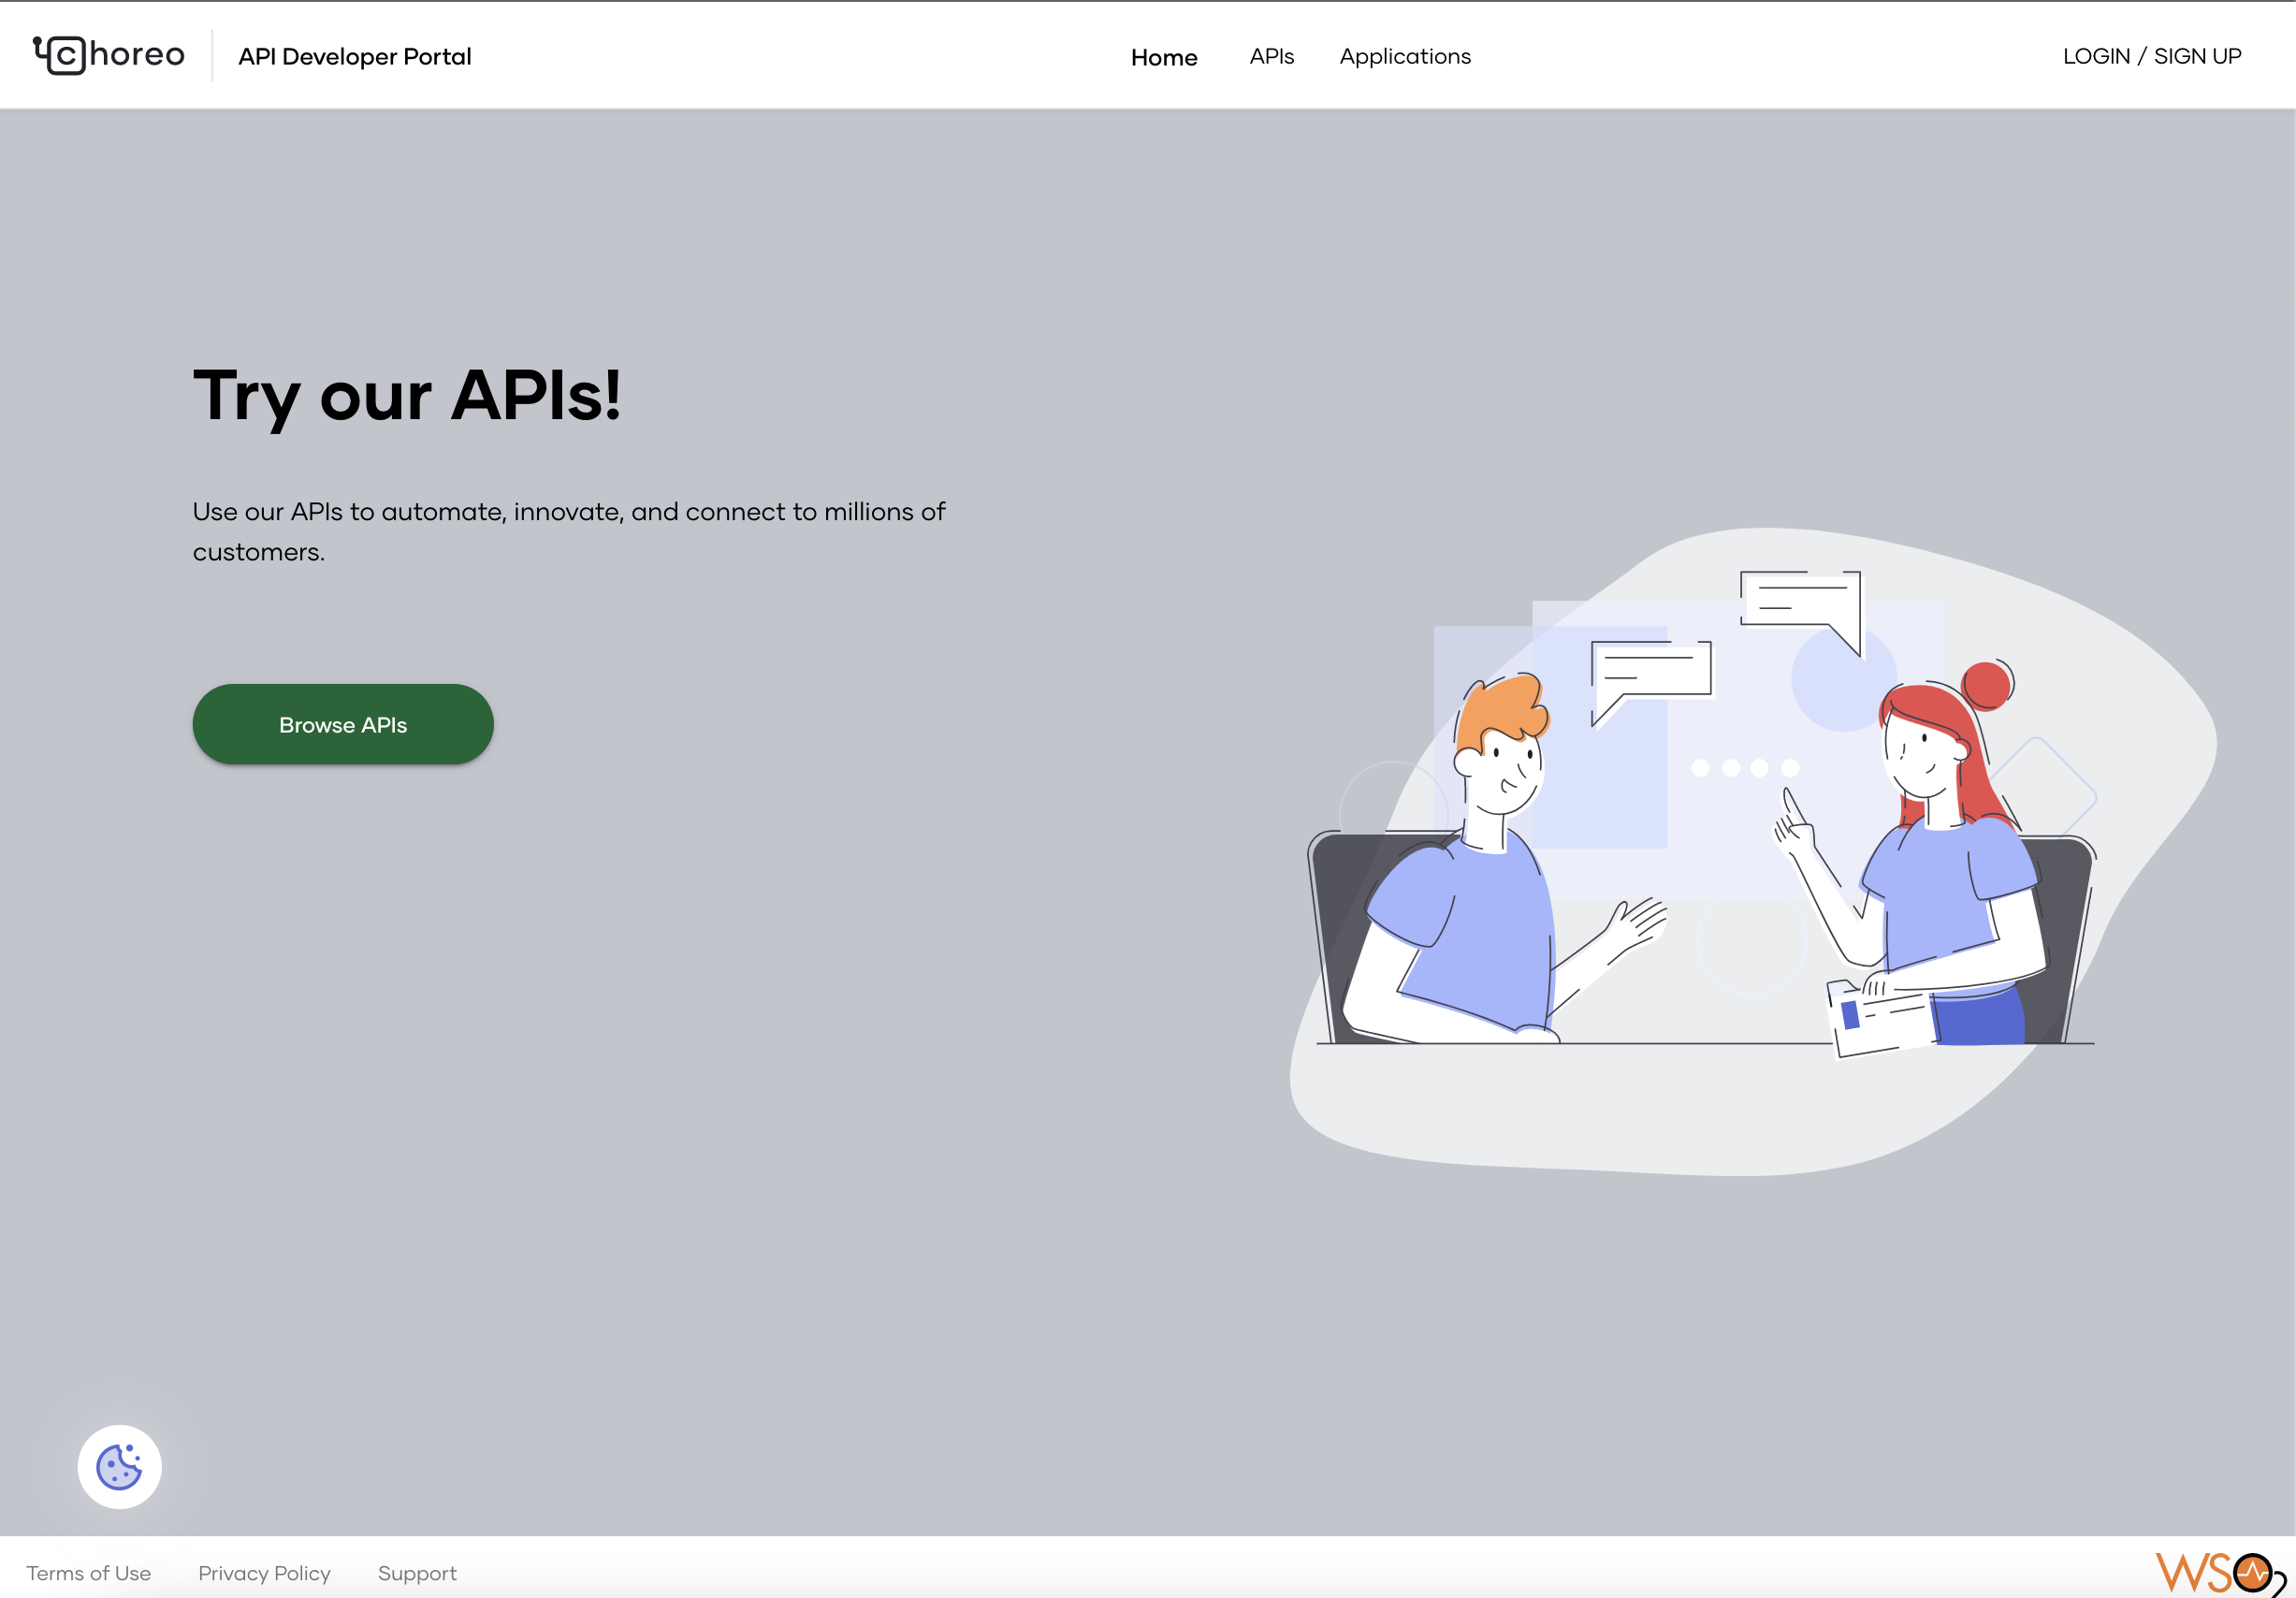
Task: Open the cookie preferences icon
Action: (119, 1466)
